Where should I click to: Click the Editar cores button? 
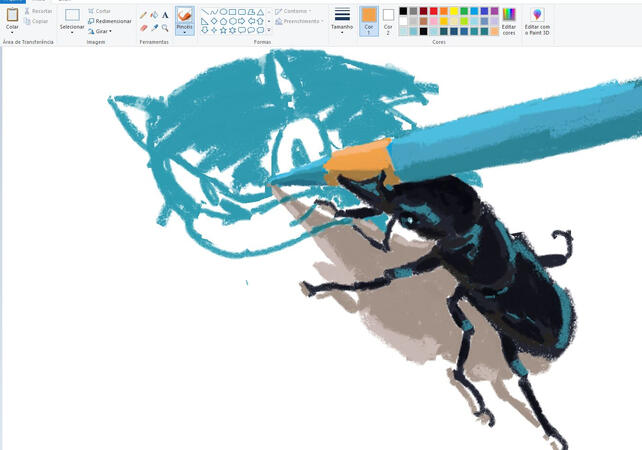(x=509, y=21)
